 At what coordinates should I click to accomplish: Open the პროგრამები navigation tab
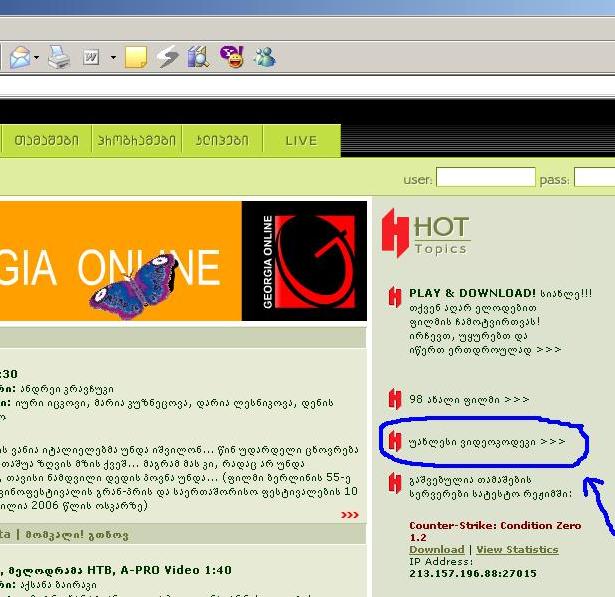[x=136, y=140]
